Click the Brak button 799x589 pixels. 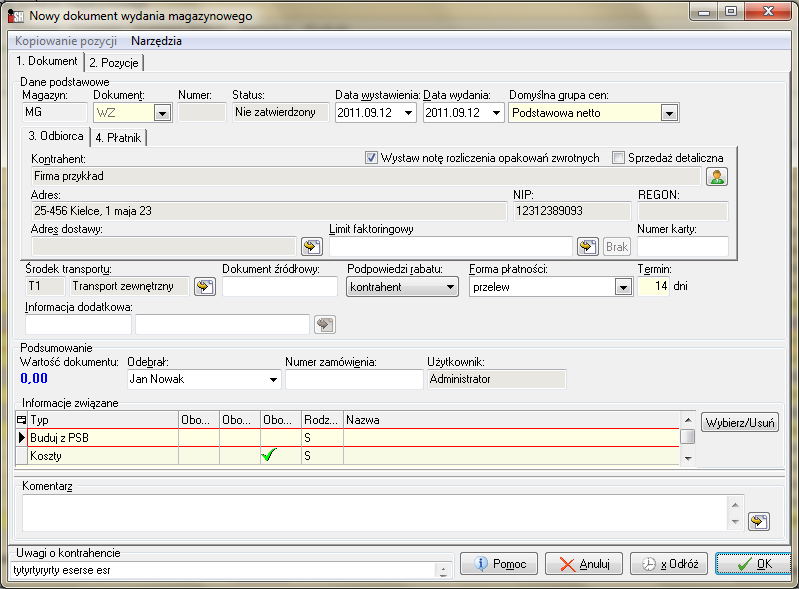[x=617, y=247]
